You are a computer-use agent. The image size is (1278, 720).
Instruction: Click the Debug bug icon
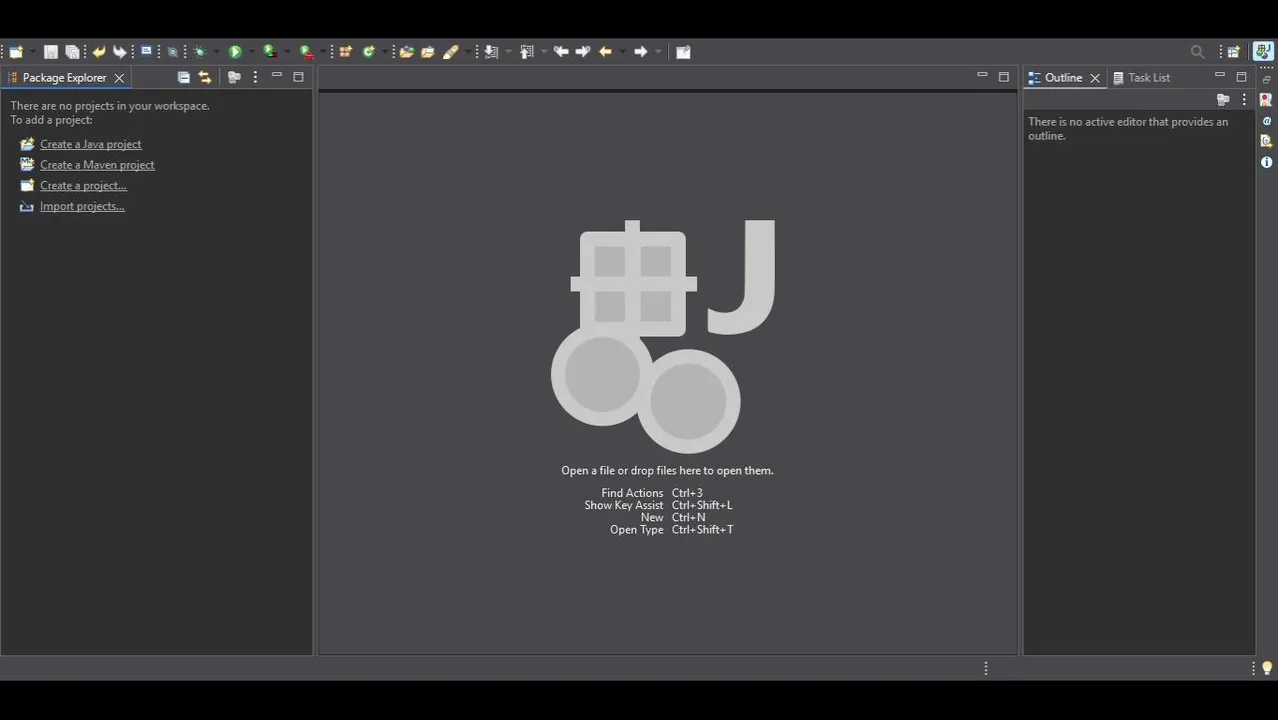click(199, 52)
